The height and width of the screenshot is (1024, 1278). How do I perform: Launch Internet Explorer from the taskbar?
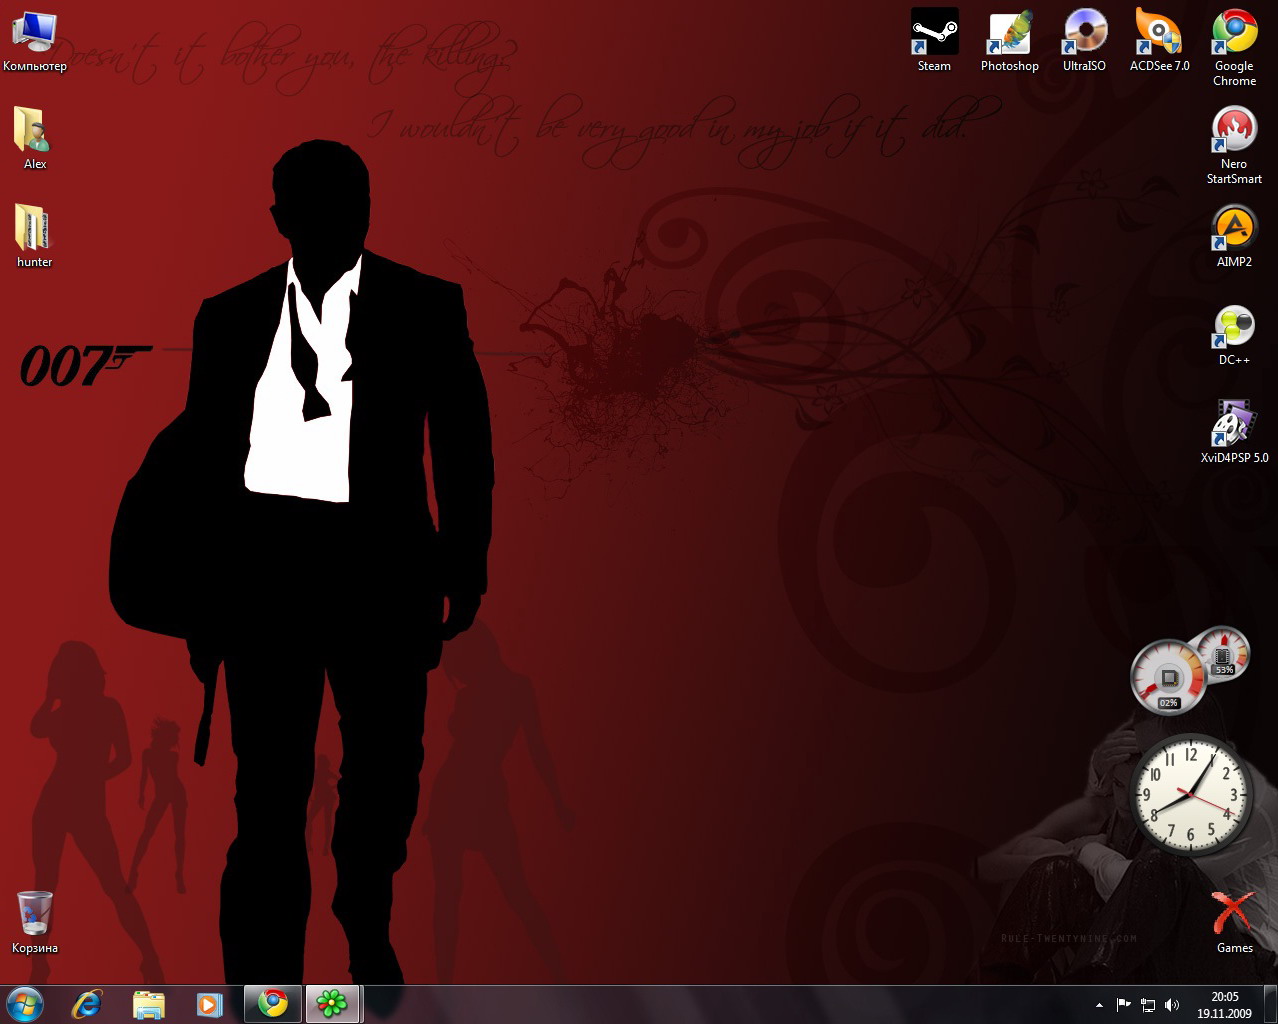tap(88, 1004)
